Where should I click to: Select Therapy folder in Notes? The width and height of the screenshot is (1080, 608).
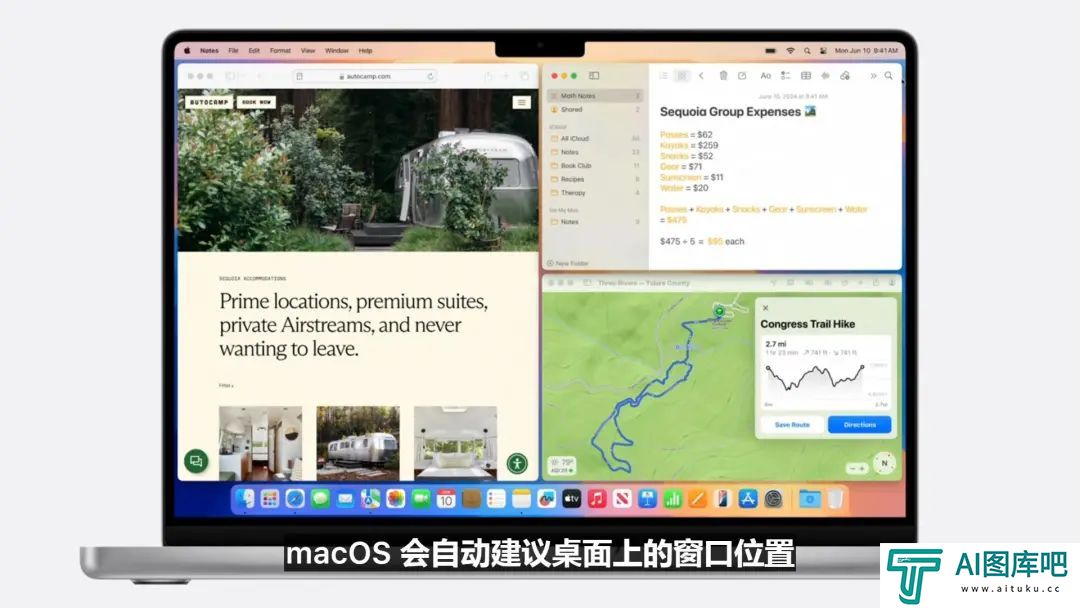pos(595,193)
